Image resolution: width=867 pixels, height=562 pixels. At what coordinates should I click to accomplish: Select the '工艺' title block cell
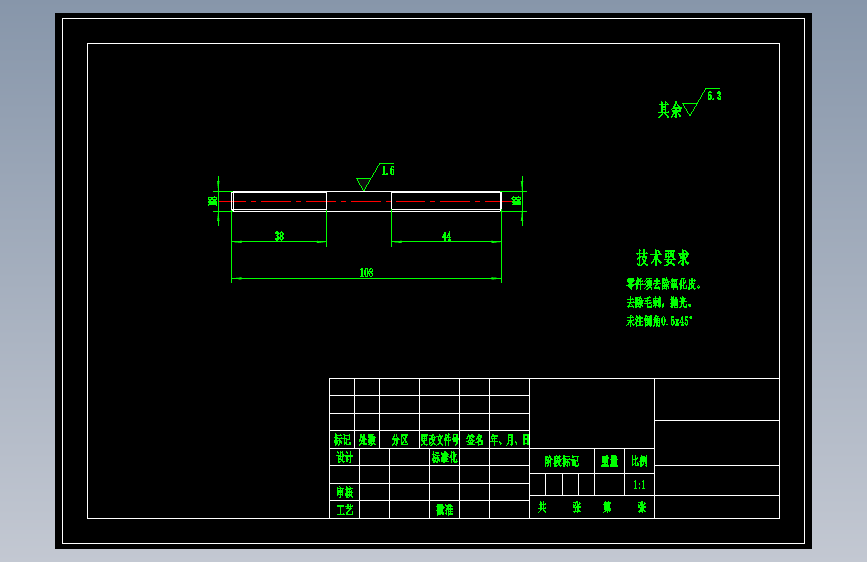pyautogui.click(x=344, y=509)
